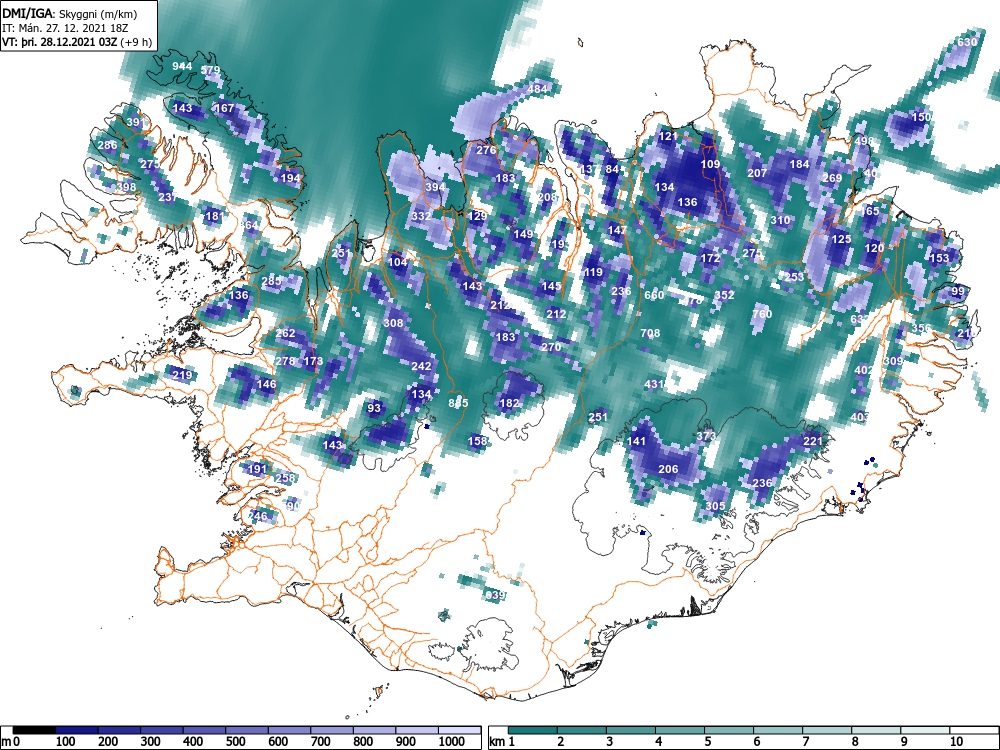
Task: Click the visibility value 125
Action: point(841,239)
